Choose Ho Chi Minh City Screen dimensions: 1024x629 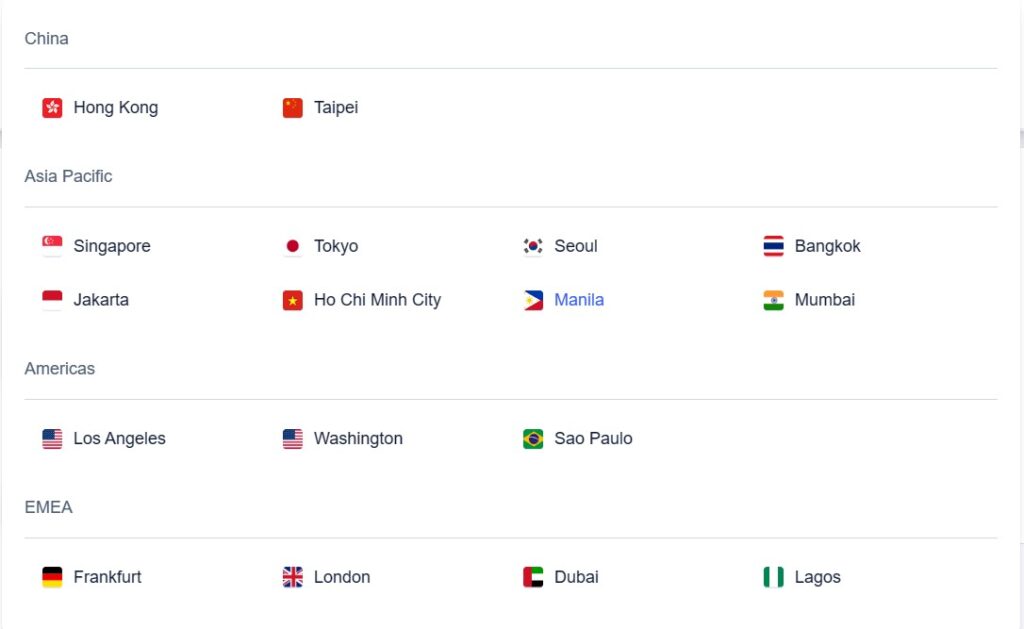[377, 300]
